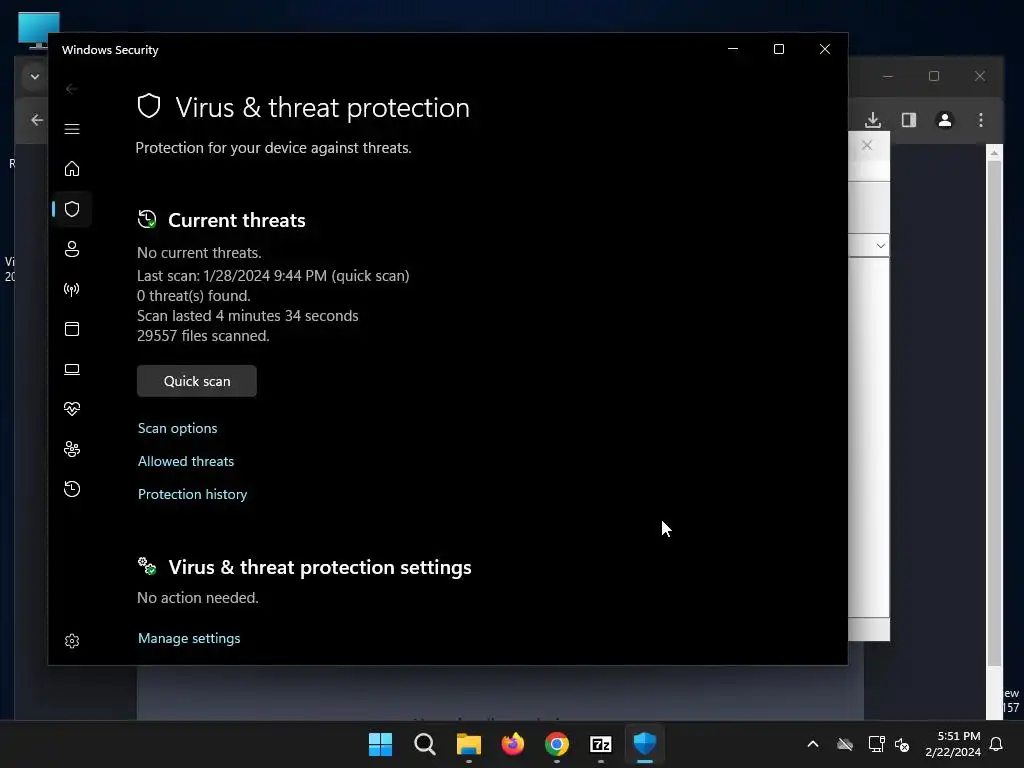This screenshot has width=1024, height=768.
Task: Click the browser window's back arrow
Action: click(37, 120)
